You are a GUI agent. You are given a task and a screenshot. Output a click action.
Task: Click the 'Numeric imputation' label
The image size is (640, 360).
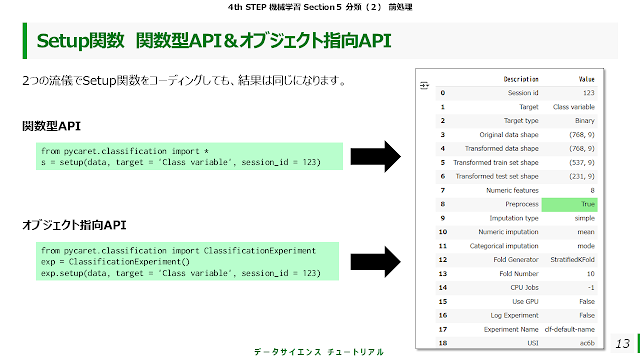[508, 232]
